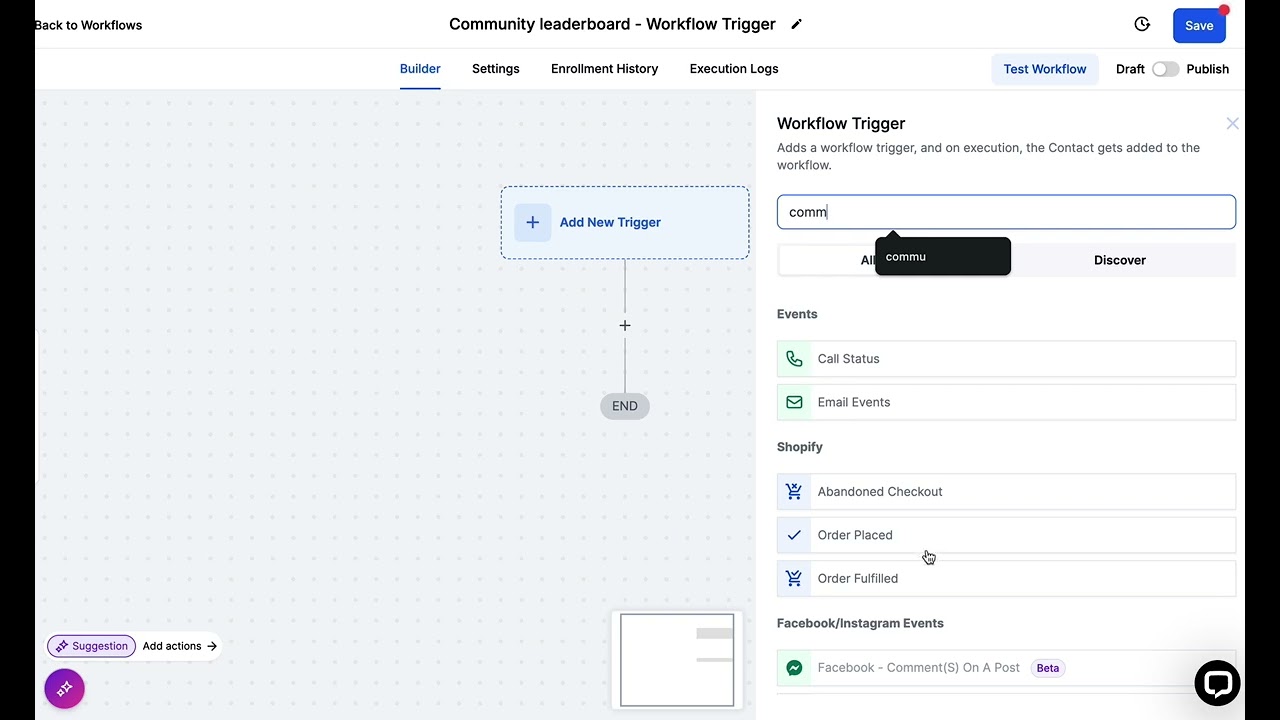
Task: Open the Execution Logs tab
Action: [734, 69]
